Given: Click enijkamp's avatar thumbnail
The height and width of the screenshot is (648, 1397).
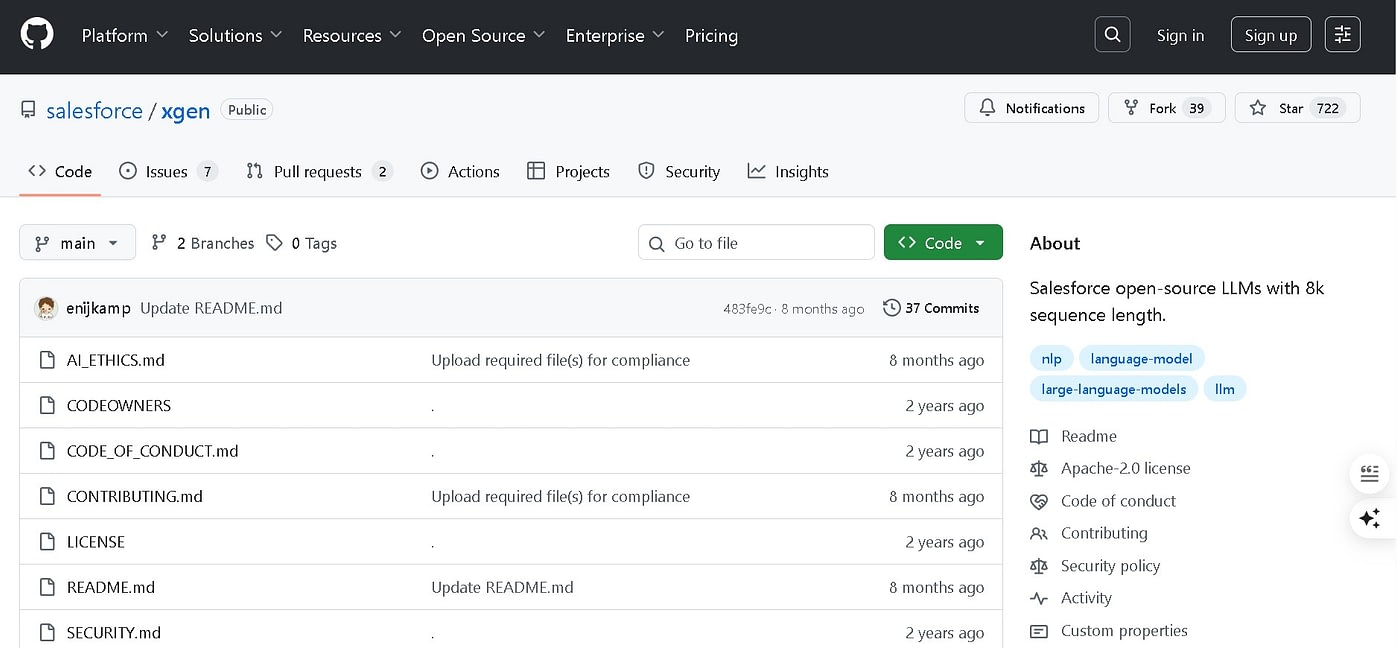Looking at the screenshot, I should (x=46, y=308).
